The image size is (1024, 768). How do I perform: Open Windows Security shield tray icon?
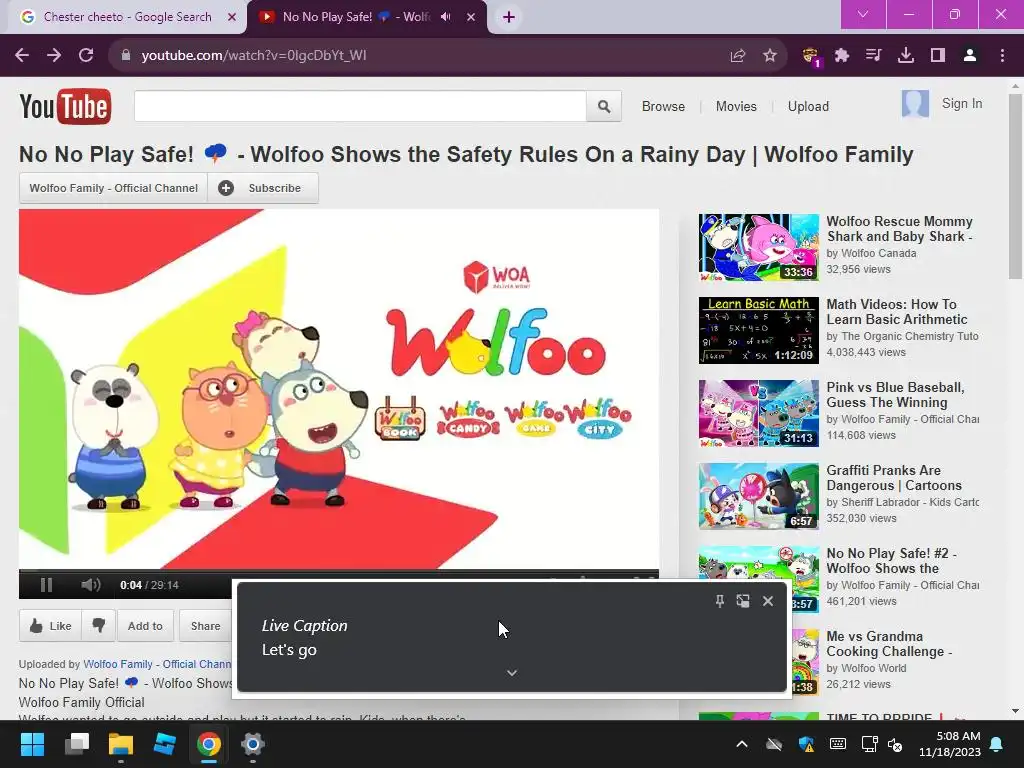tap(806, 744)
